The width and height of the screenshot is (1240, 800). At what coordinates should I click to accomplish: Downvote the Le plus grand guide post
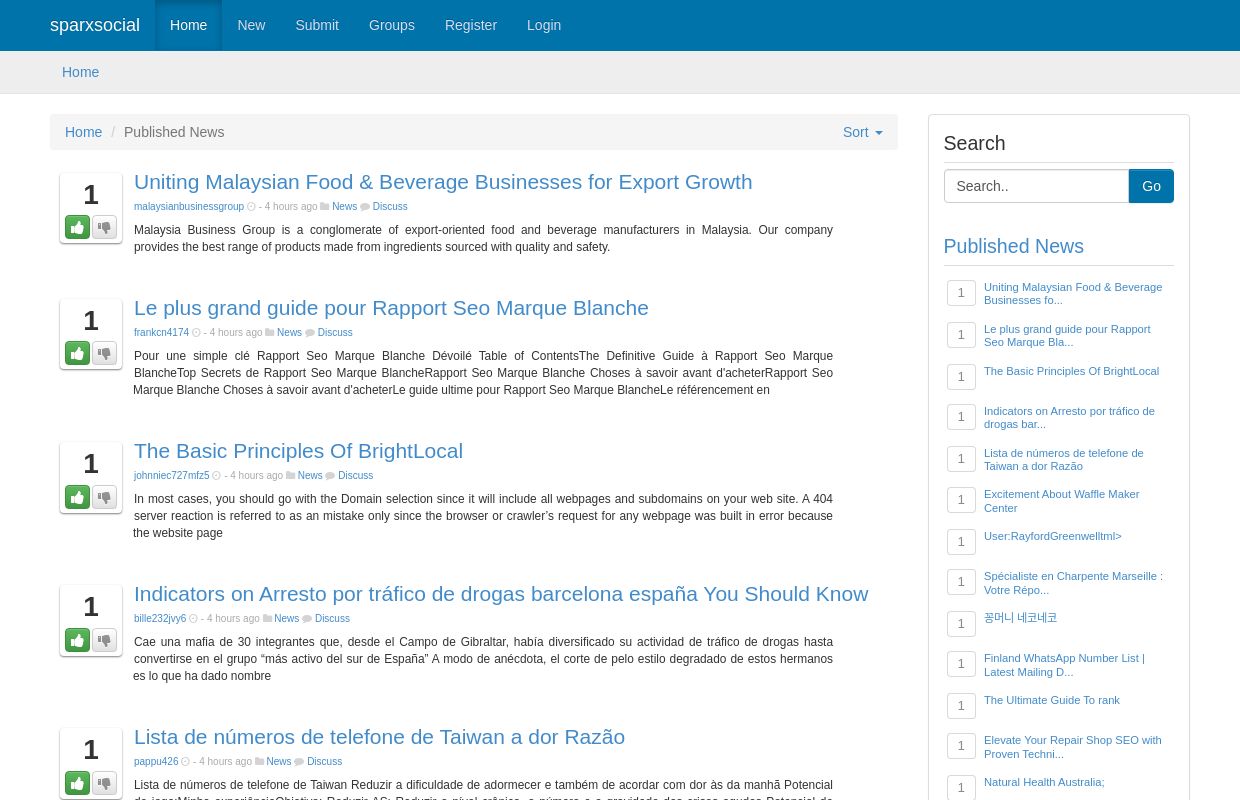105,354
